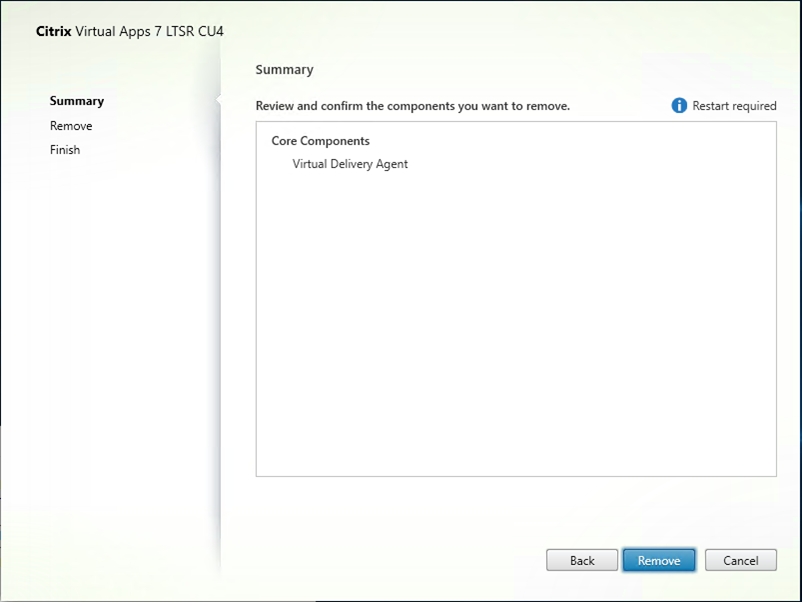Select the Remove step in the sidebar

(x=71, y=126)
